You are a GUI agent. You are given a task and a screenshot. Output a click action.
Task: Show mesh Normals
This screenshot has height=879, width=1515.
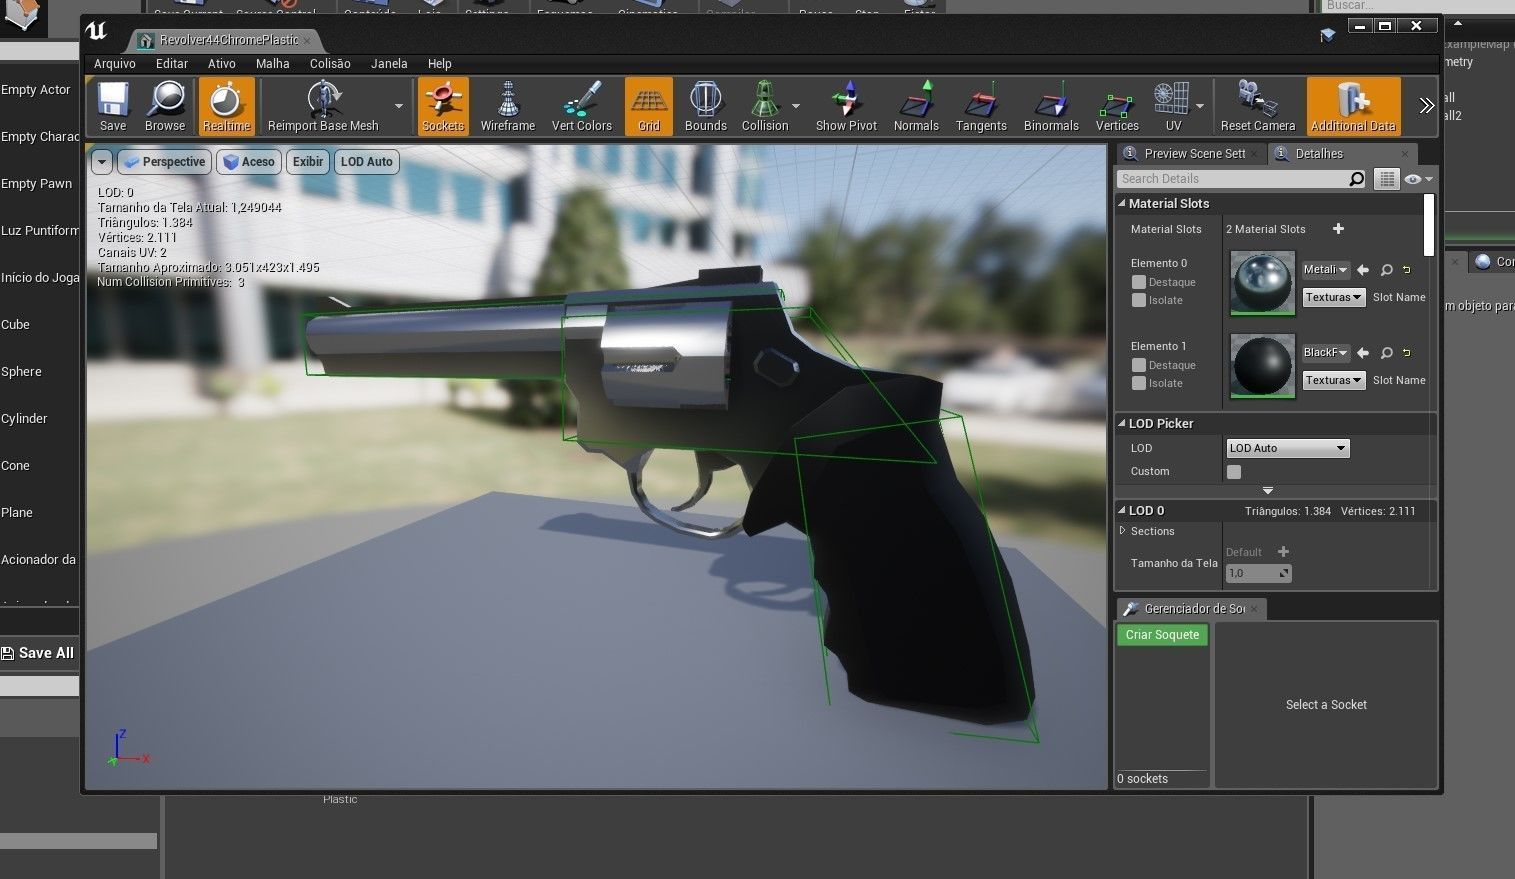click(x=916, y=106)
